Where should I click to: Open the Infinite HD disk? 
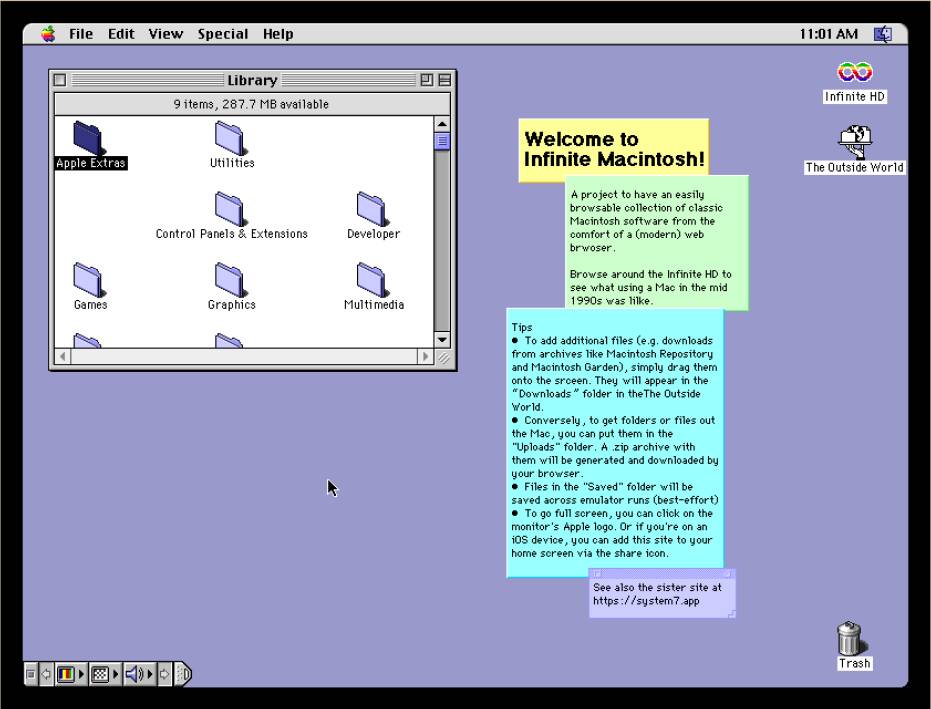coord(853,72)
